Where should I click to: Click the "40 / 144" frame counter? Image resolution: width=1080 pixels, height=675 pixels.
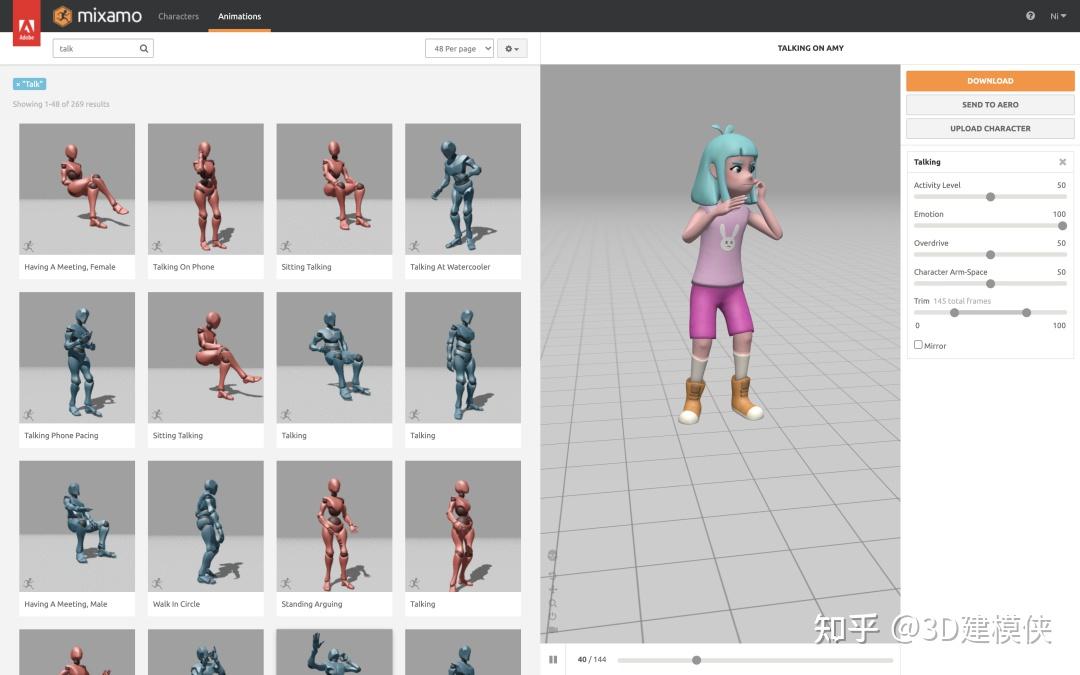pyautogui.click(x=592, y=659)
